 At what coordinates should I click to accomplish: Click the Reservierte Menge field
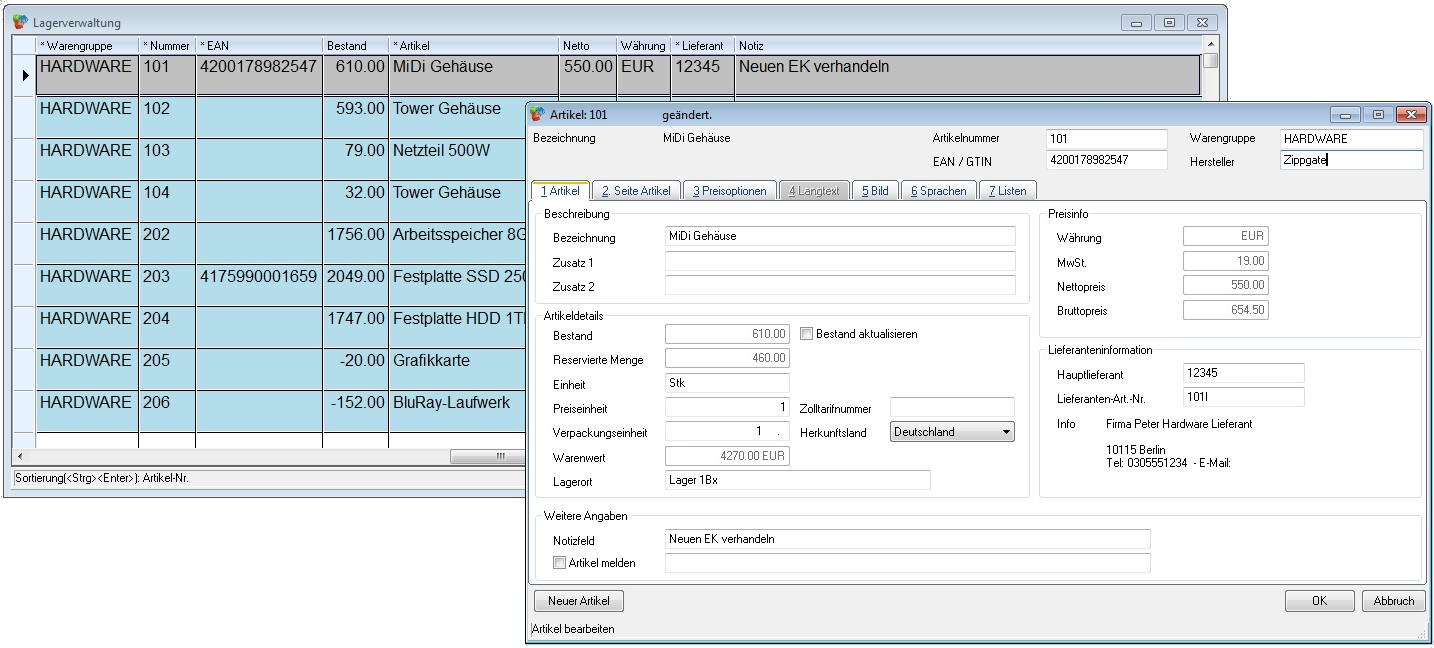tap(727, 358)
